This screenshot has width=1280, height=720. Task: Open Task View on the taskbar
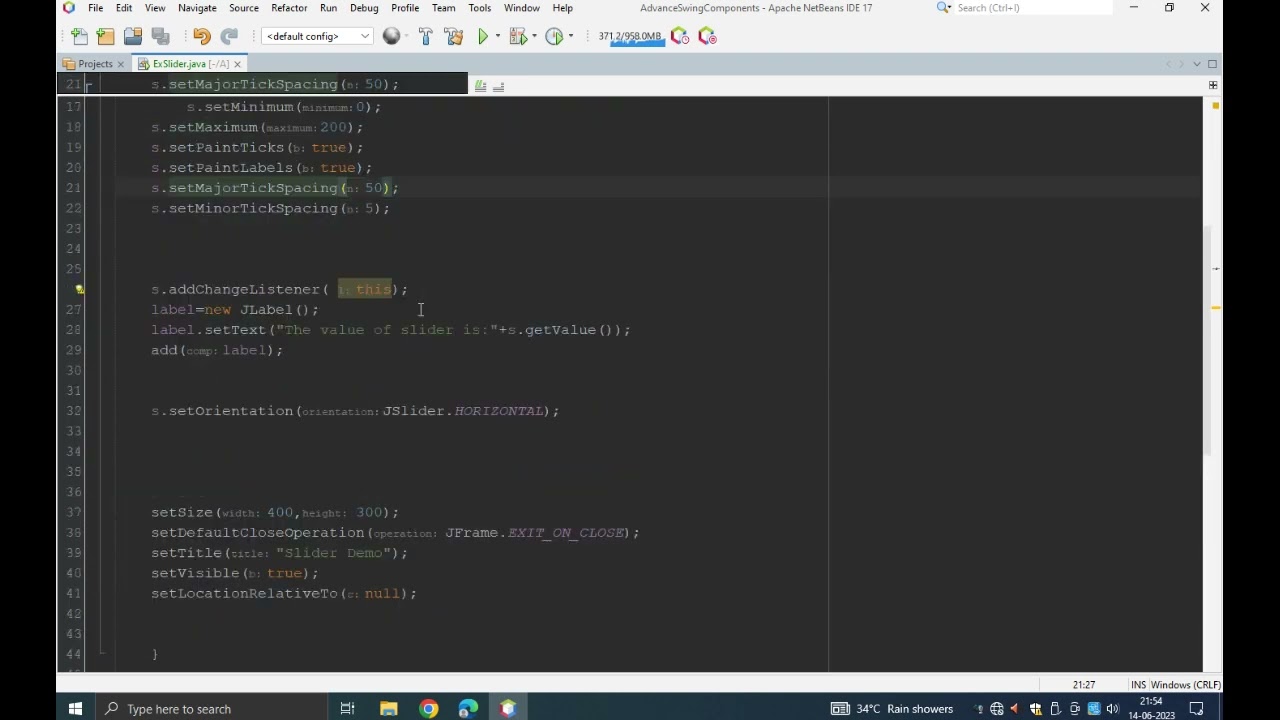[347, 709]
